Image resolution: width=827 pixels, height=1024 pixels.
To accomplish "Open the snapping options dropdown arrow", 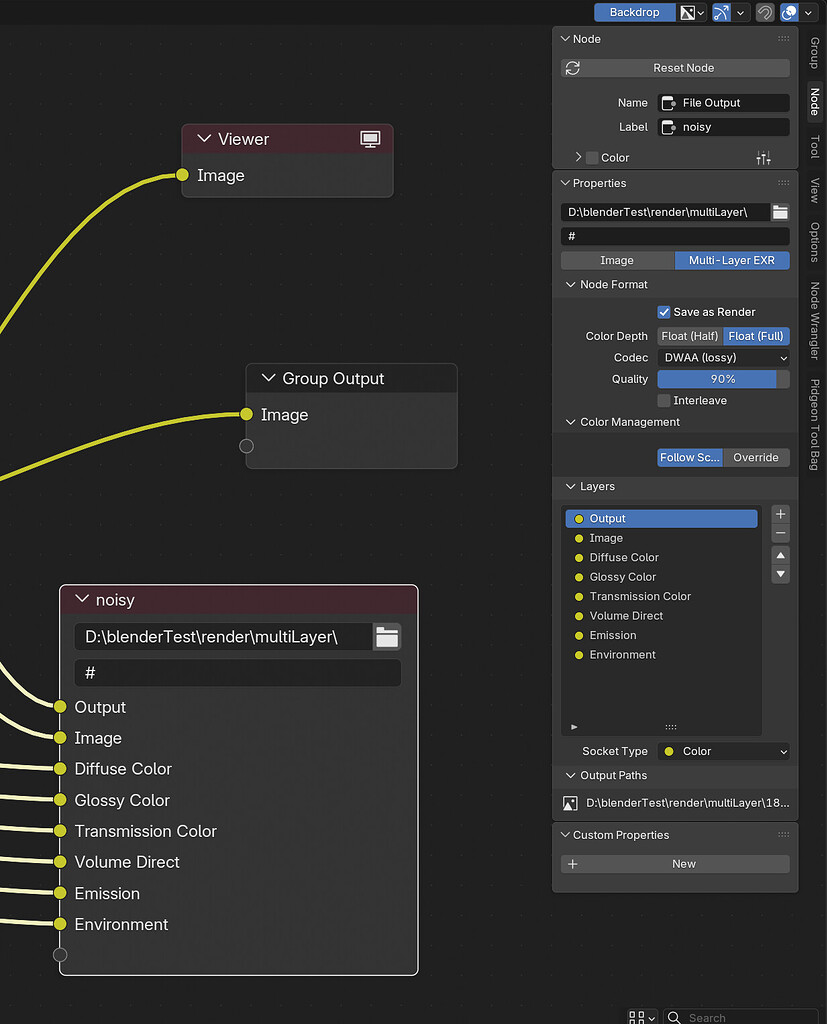I will pyautogui.click(x=740, y=12).
